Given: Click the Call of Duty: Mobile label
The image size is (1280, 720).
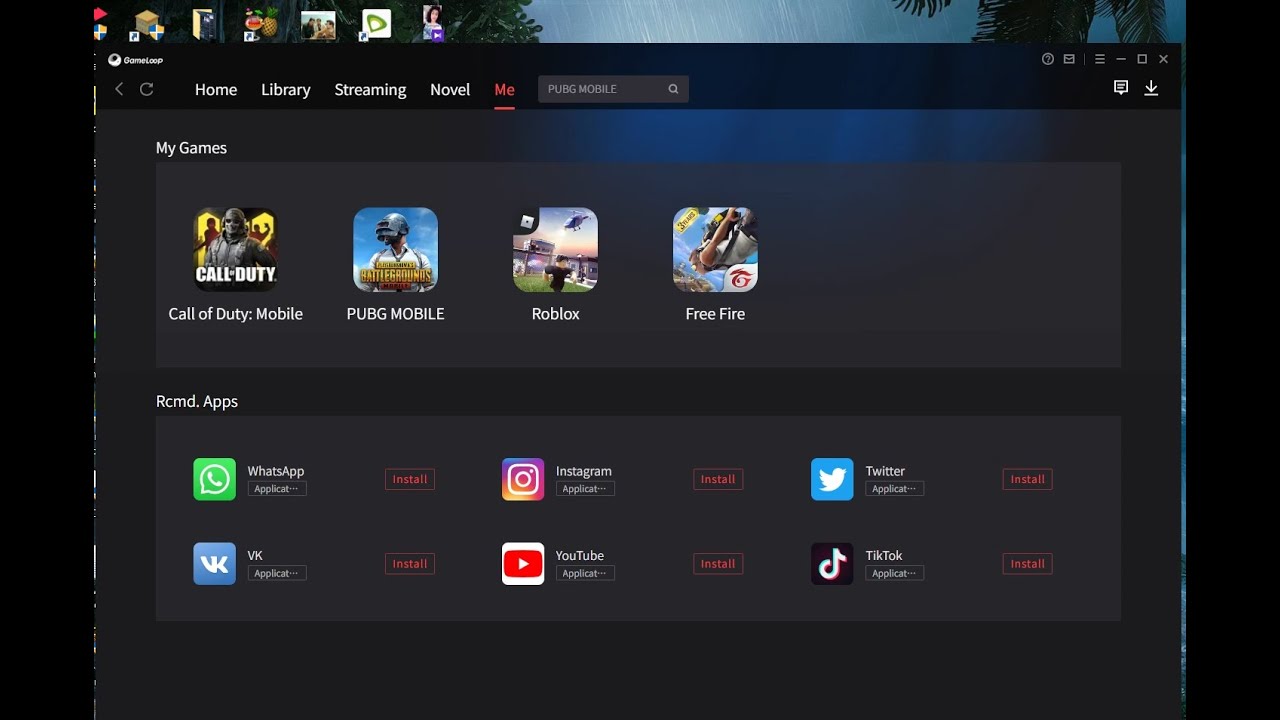Looking at the screenshot, I should tap(235, 313).
